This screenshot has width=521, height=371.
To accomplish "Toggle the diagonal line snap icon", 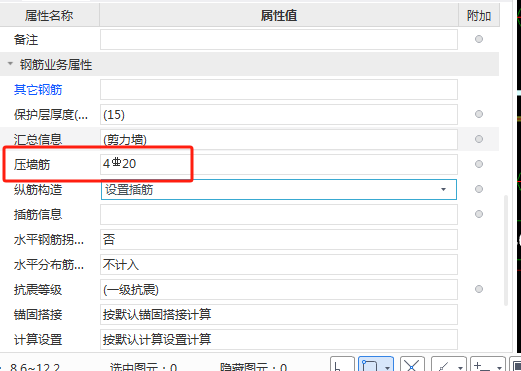I will point(444,366).
